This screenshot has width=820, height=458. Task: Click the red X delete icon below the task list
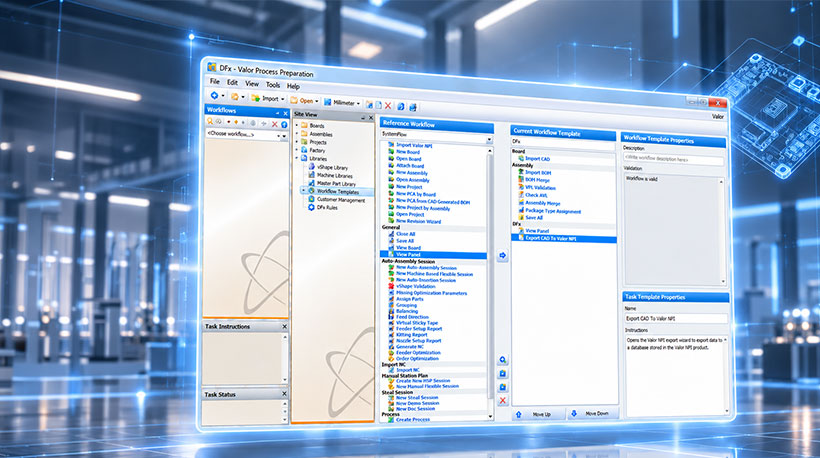pyautogui.click(x=503, y=400)
